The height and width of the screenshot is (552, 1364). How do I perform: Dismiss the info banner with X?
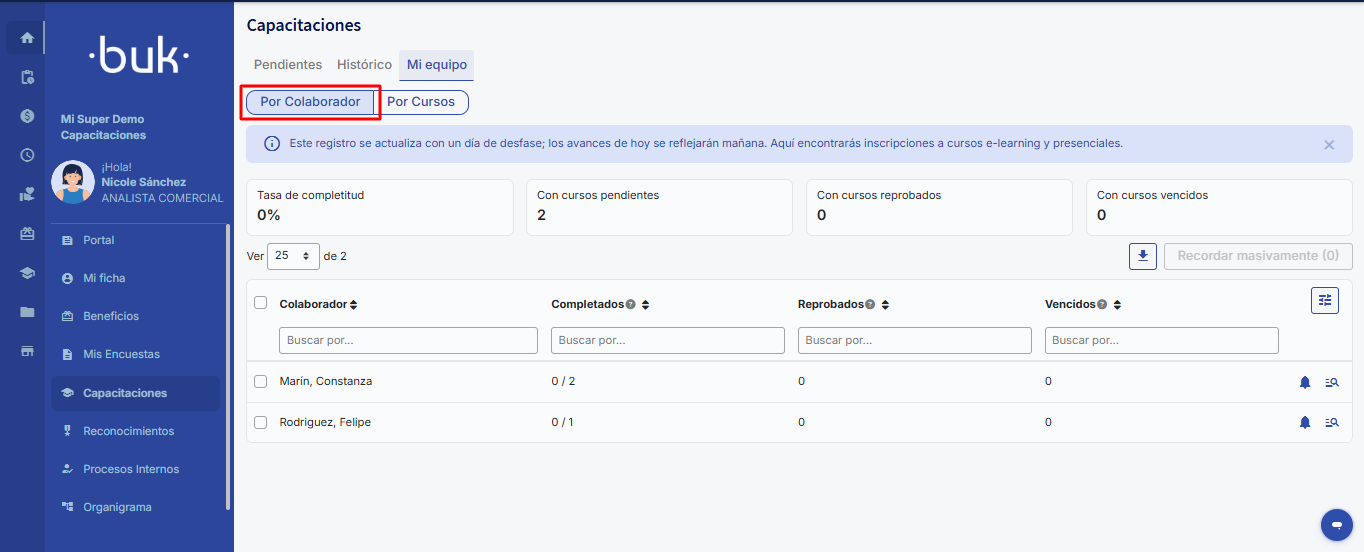1329,145
